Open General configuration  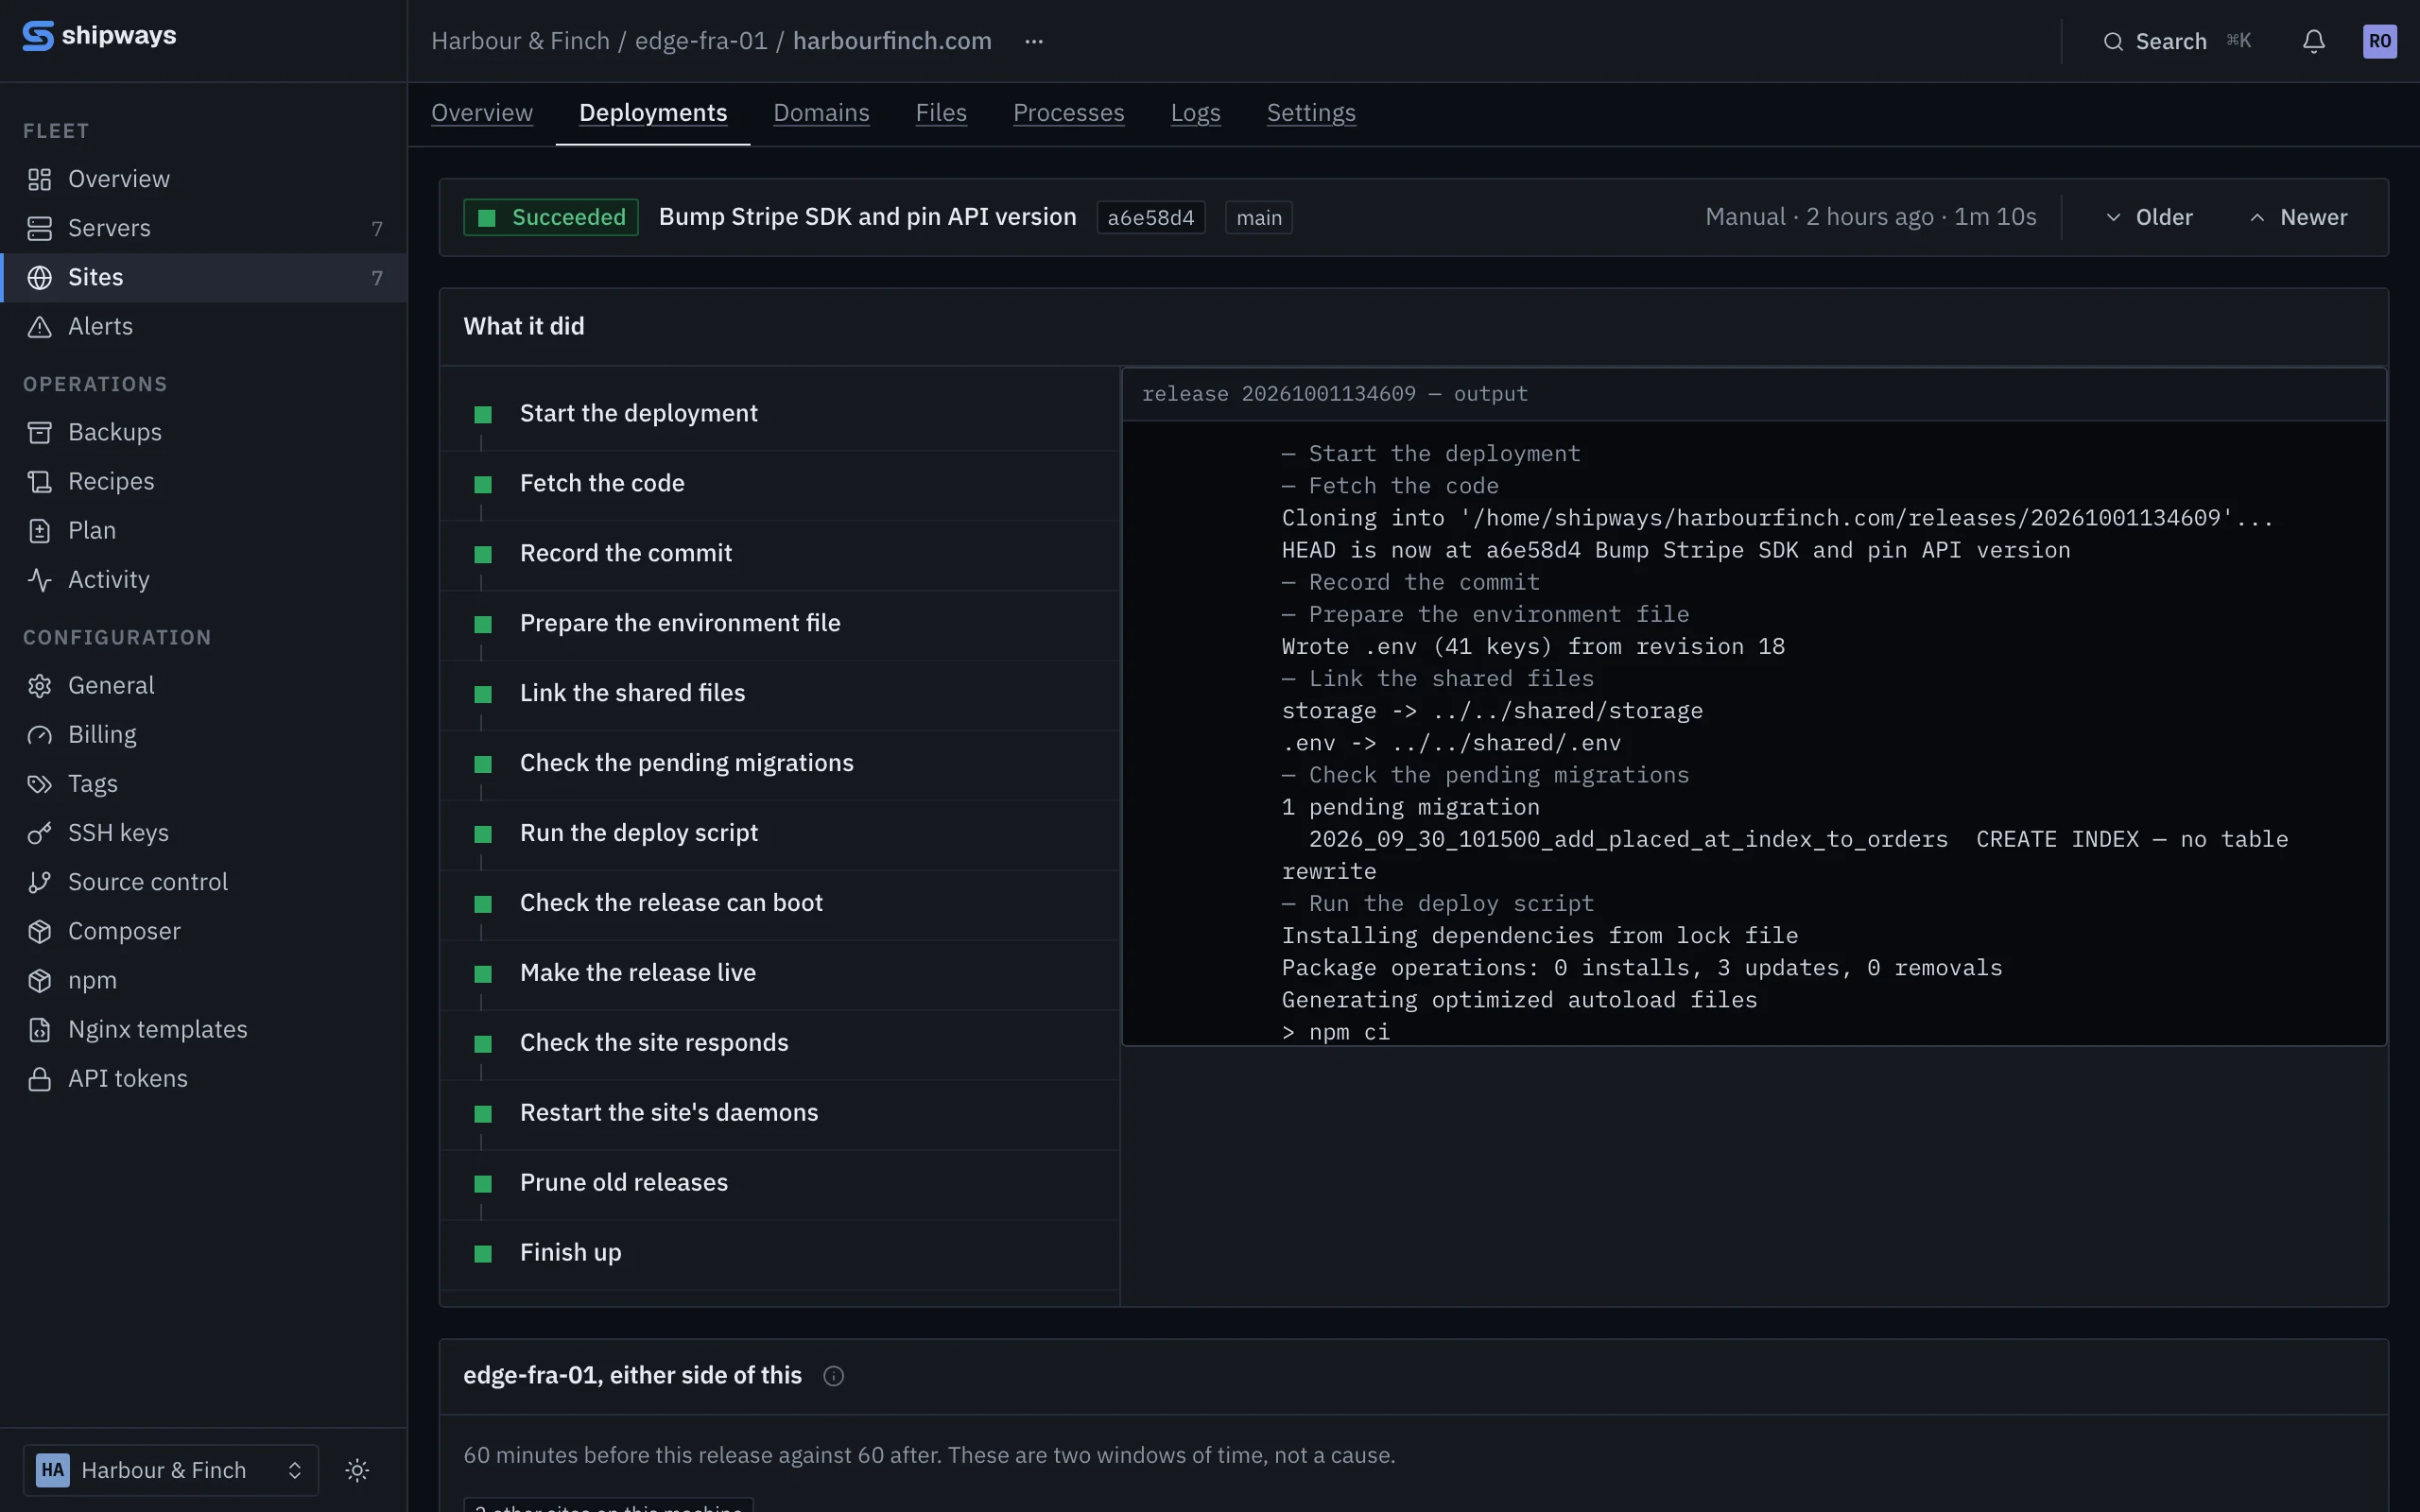203,685
